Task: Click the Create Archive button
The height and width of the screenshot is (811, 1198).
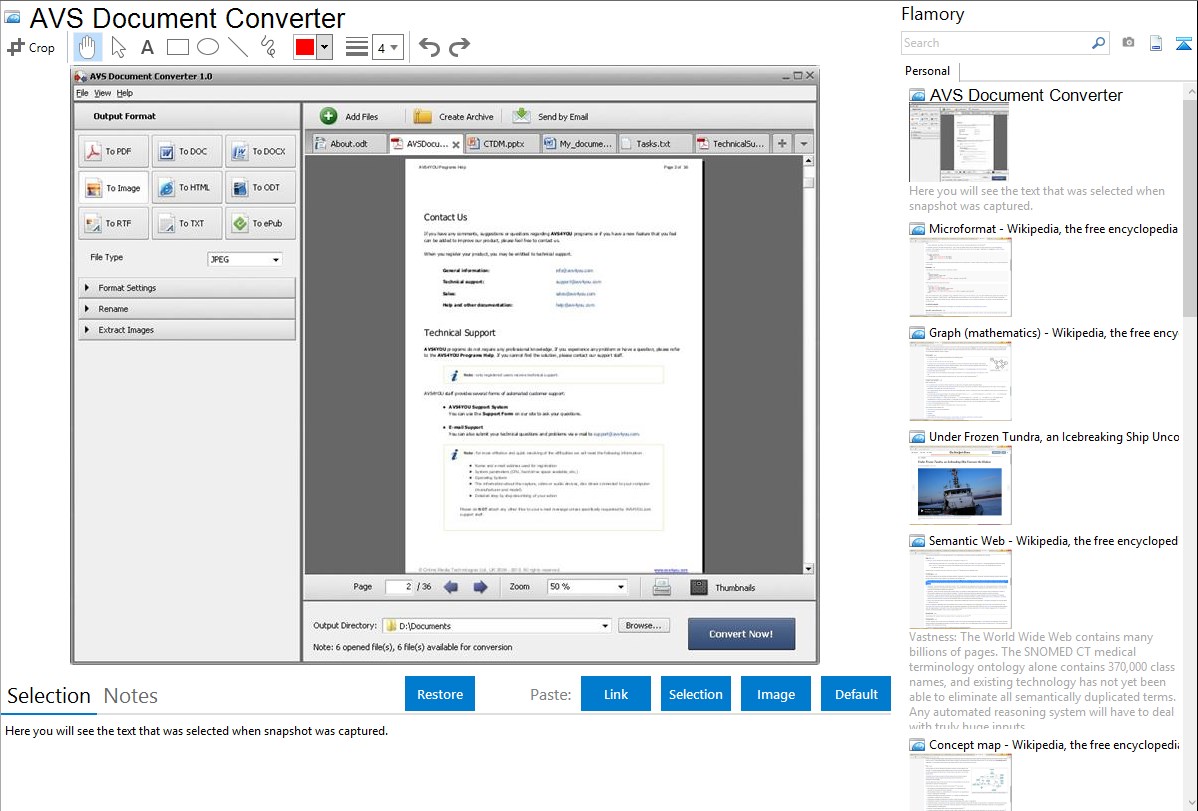Action: pyautogui.click(x=454, y=116)
